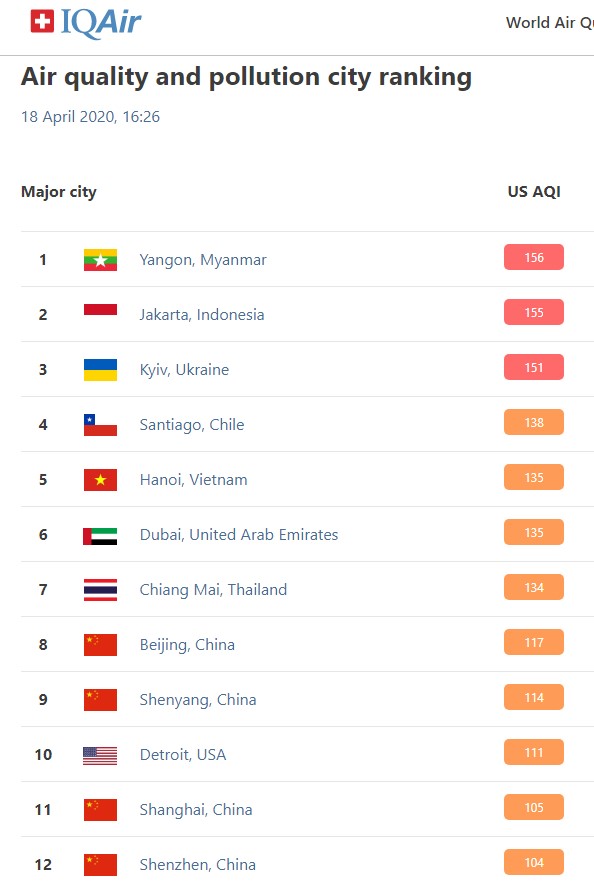Open the World Air Quality menu item
This screenshot has width=594, height=887.
coord(549,23)
